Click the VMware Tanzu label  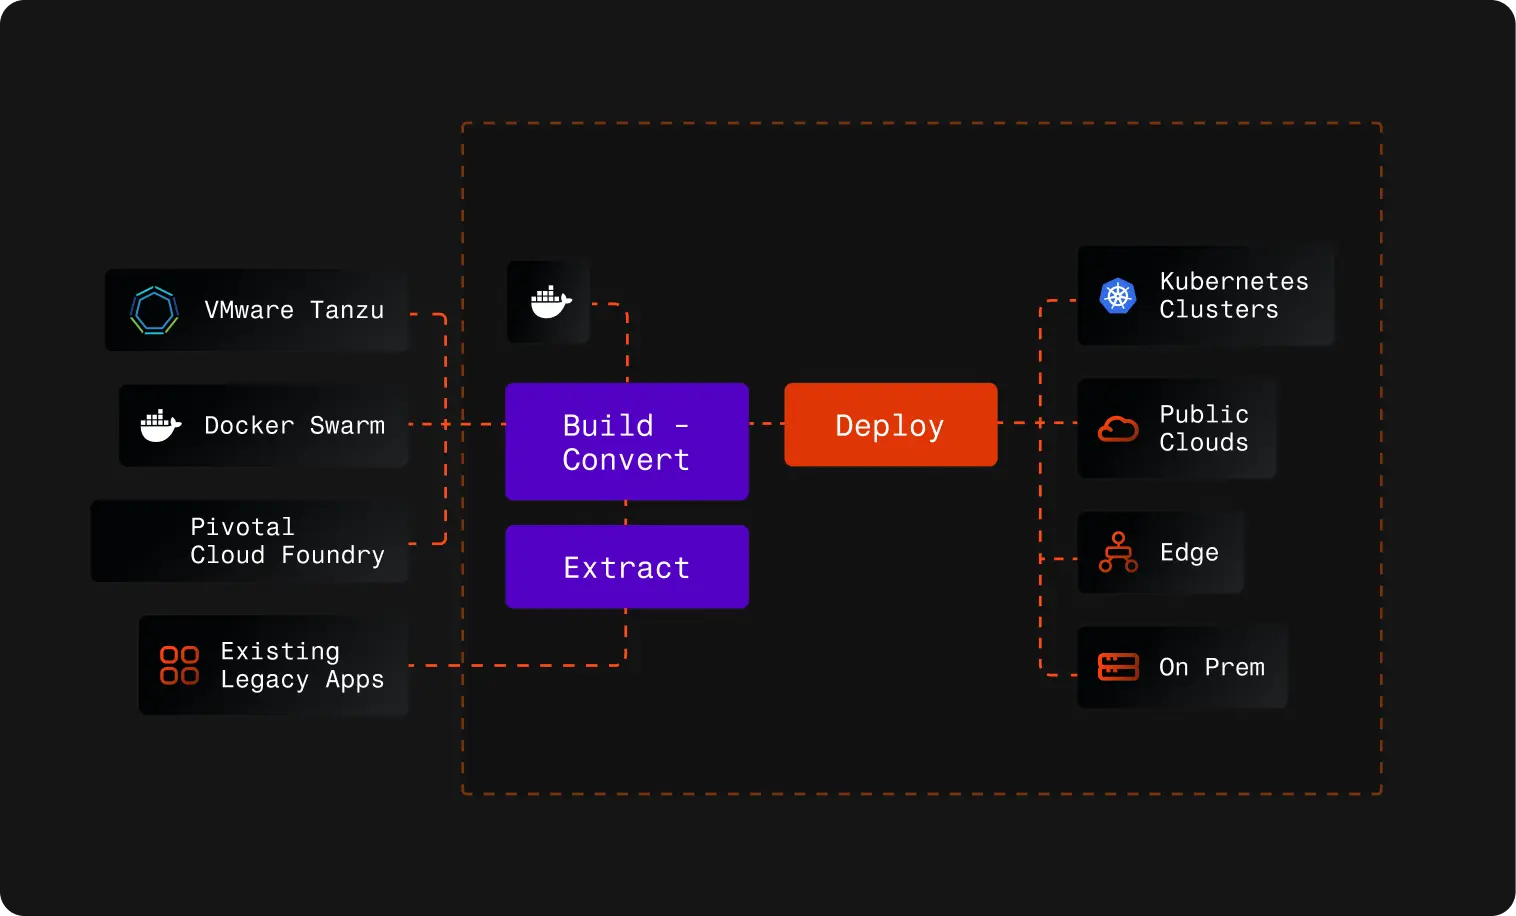294,310
